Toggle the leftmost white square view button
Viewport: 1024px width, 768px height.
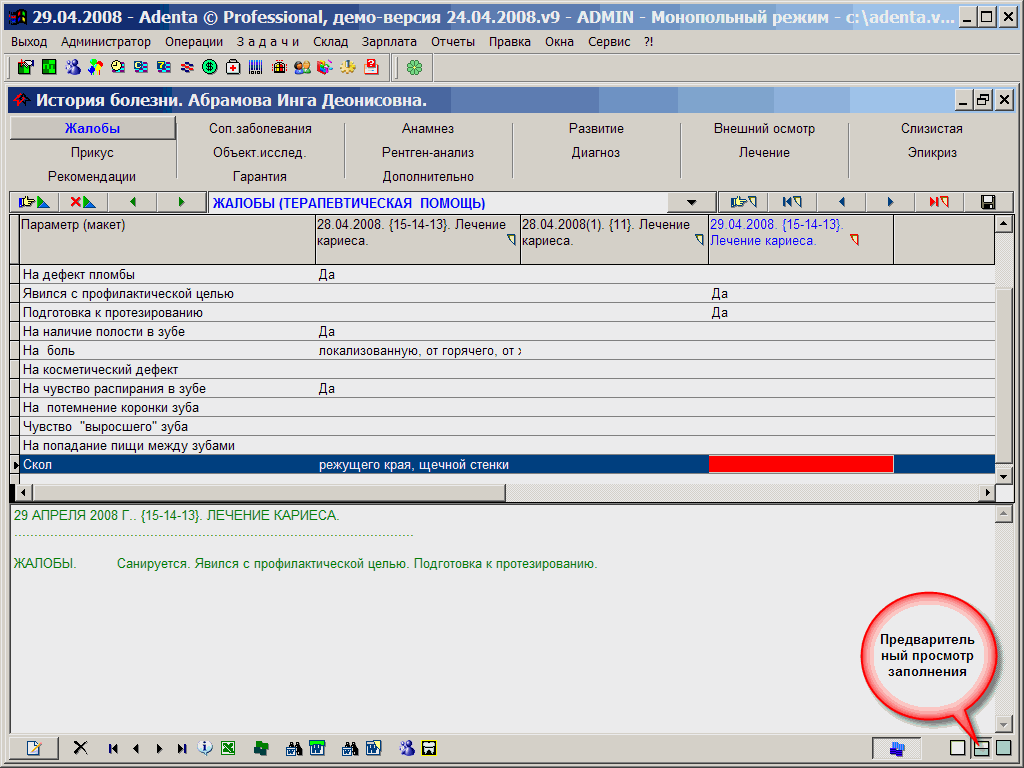(958, 747)
